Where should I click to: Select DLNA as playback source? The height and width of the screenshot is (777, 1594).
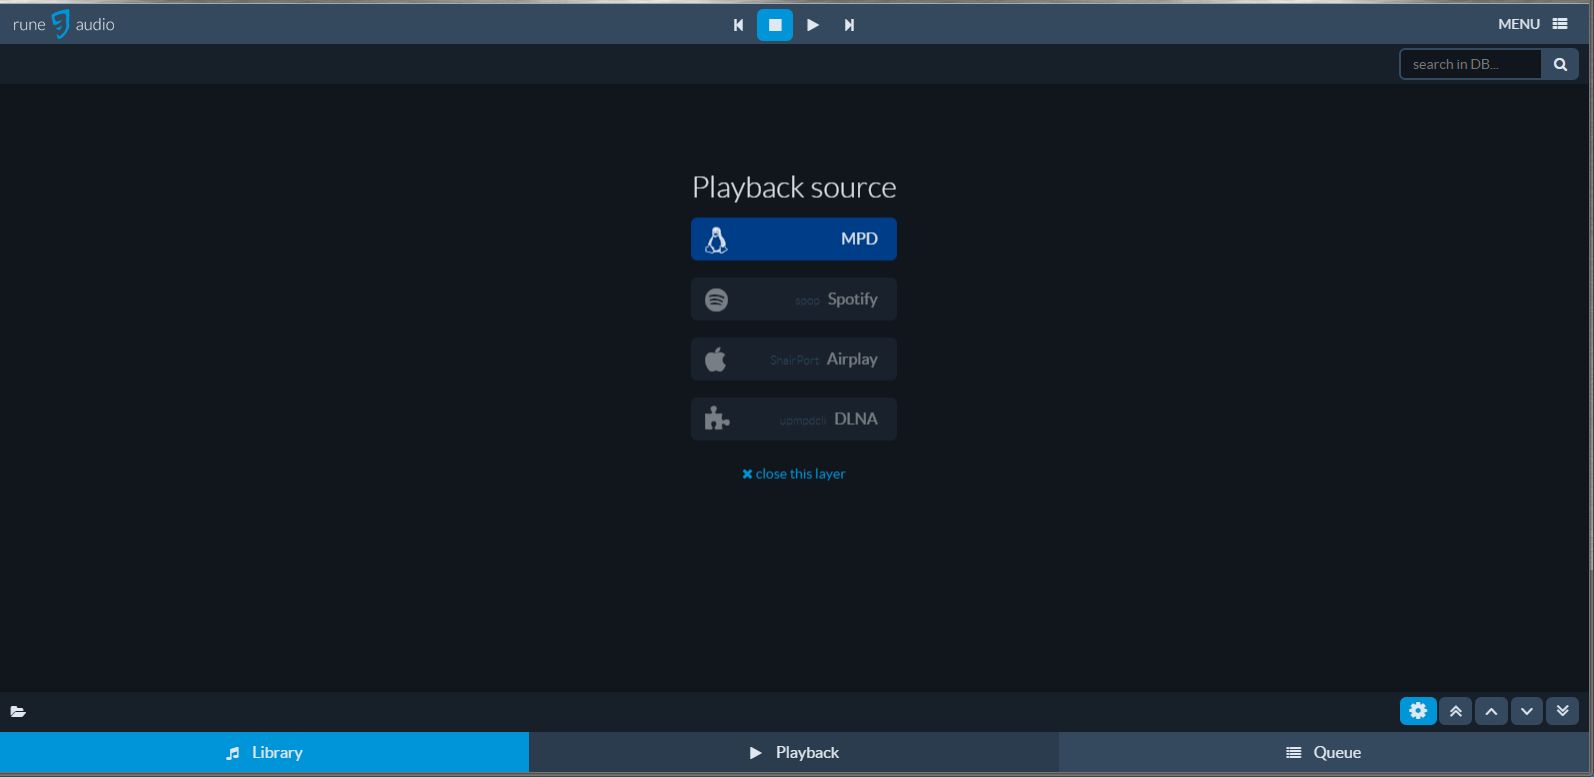pos(794,419)
